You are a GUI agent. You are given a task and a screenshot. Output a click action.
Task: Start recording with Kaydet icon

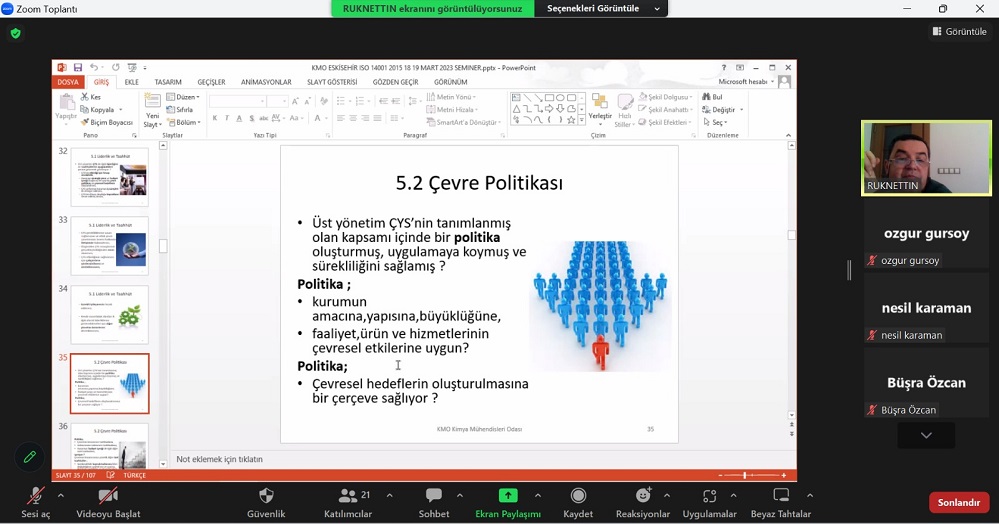578,496
